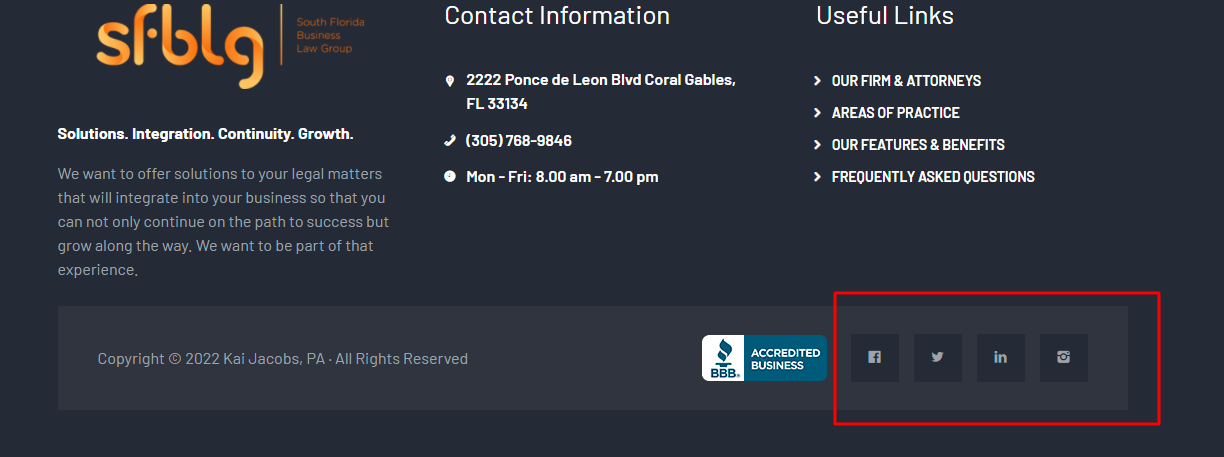
Task: Click the location pin icon beside address
Action: [x=450, y=81]
